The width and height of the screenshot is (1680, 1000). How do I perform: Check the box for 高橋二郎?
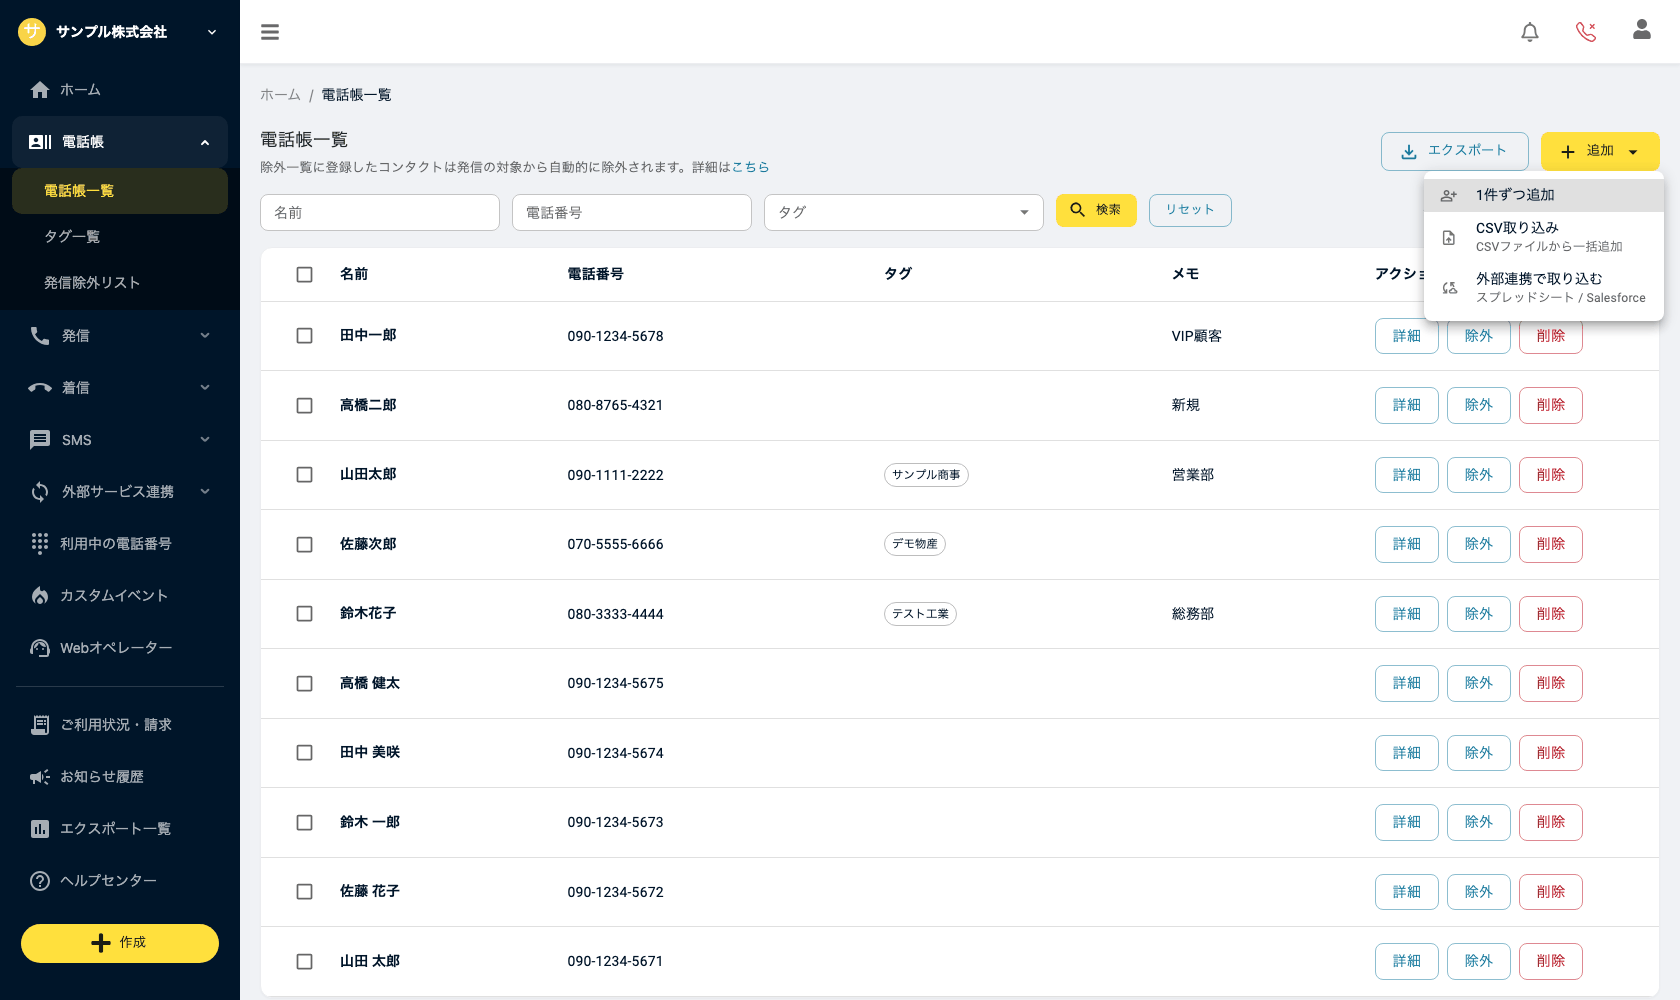click(x=305, y=406)
